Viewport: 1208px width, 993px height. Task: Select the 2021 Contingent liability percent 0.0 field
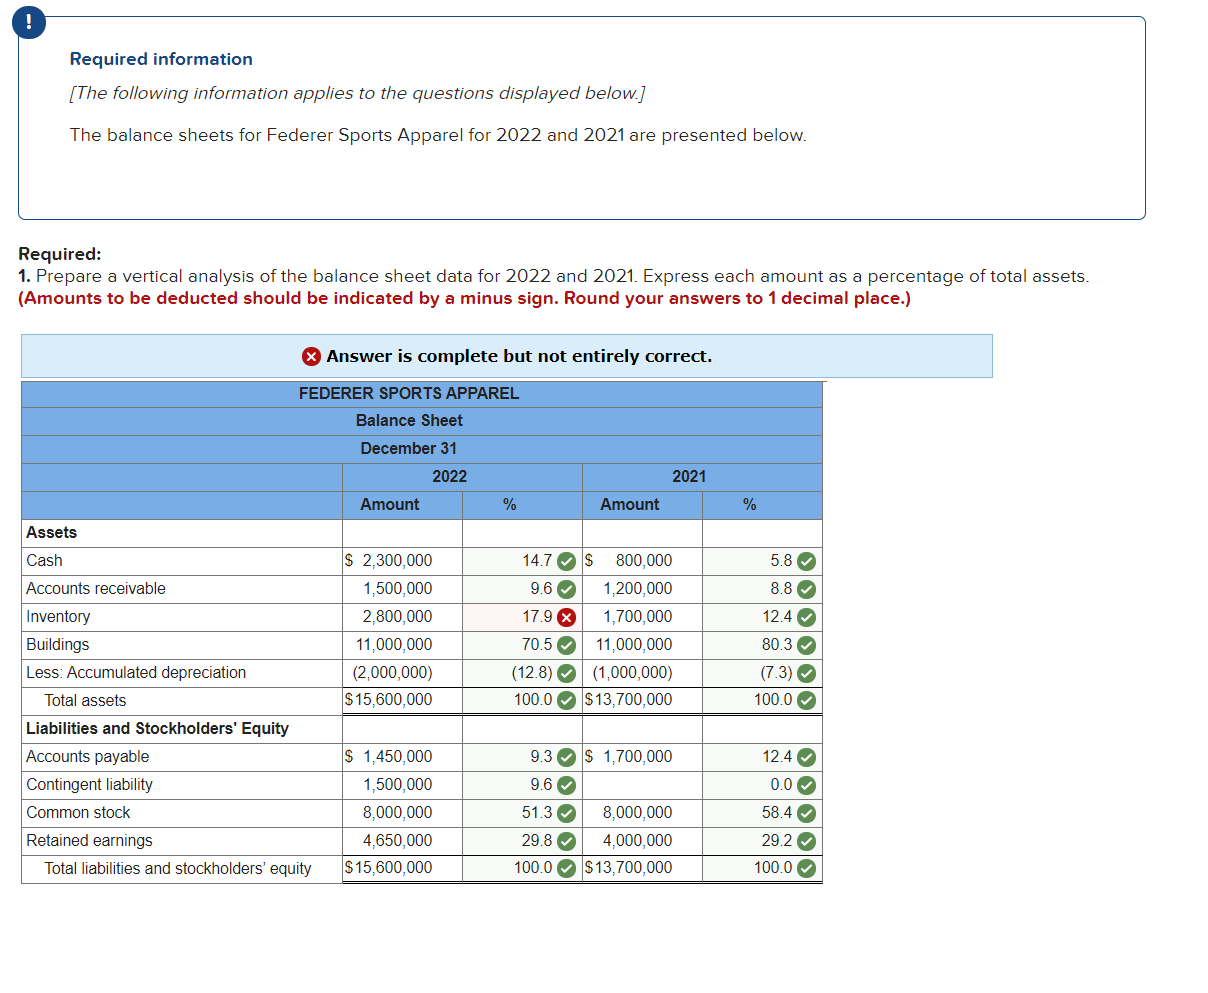[x=762, y=785]
